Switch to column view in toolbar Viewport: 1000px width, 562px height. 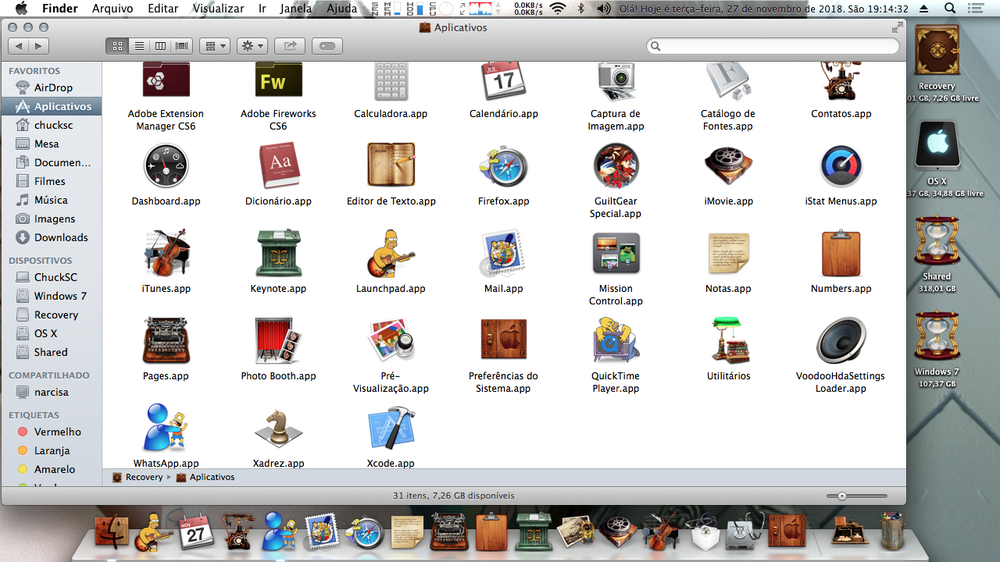click(160, 46)
